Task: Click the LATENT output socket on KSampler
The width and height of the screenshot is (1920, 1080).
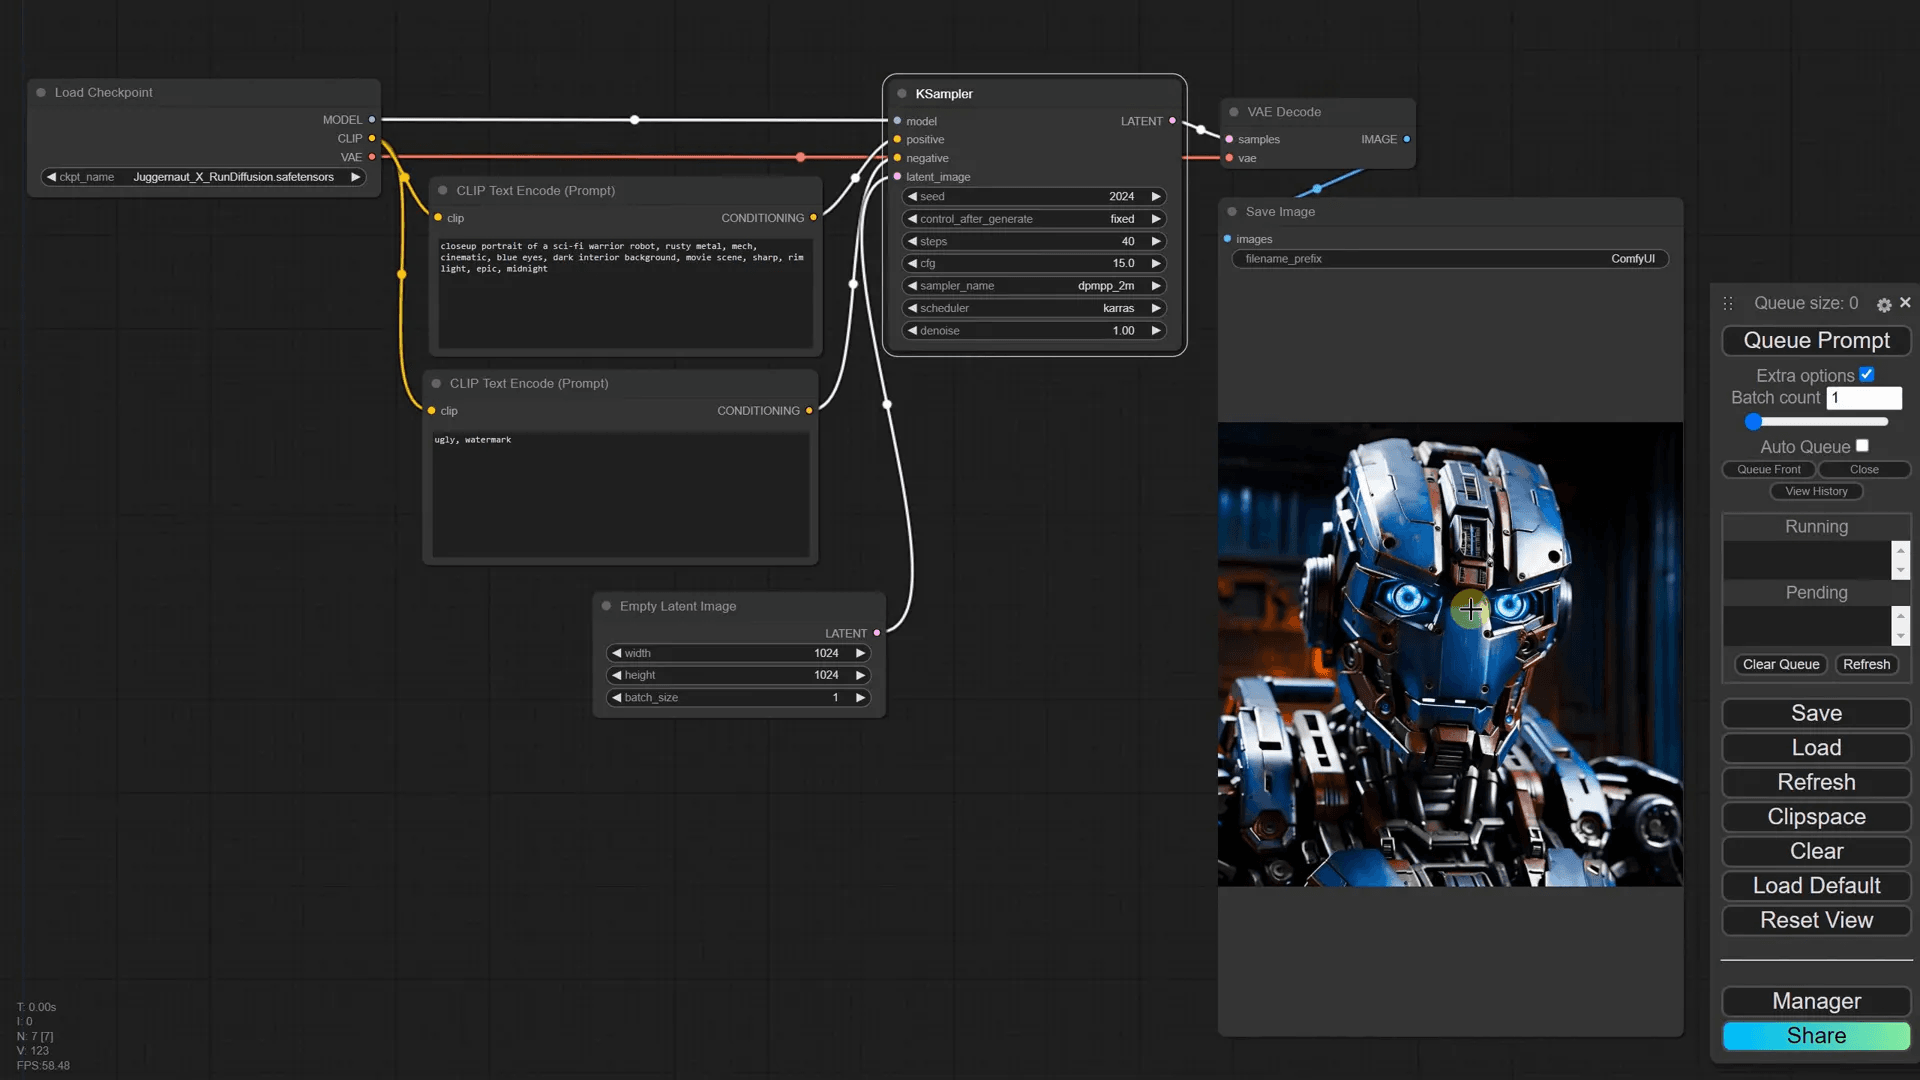Action: coord(1173,121)
